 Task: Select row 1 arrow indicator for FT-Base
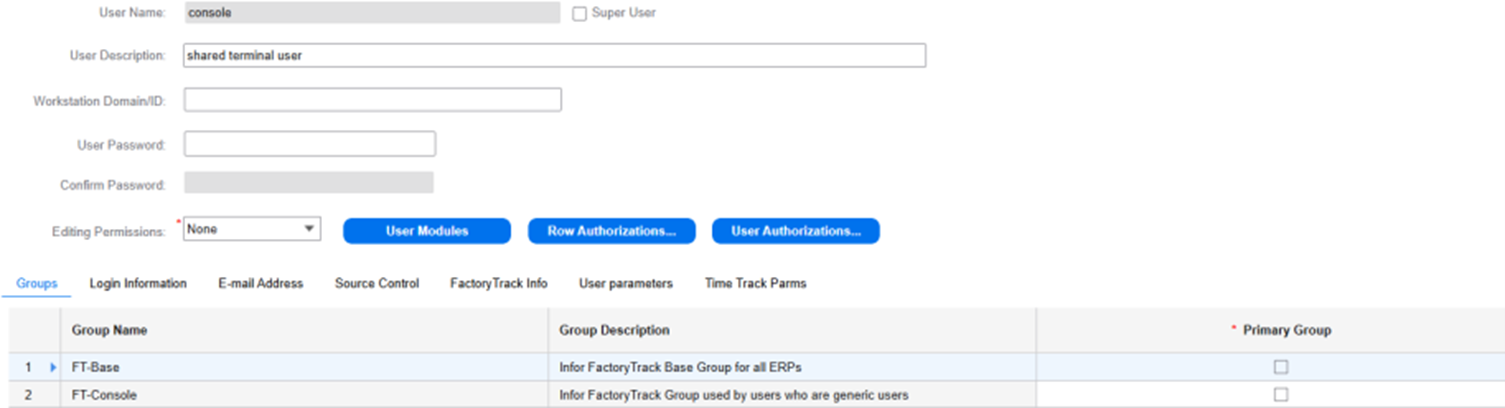coord(53,367)
